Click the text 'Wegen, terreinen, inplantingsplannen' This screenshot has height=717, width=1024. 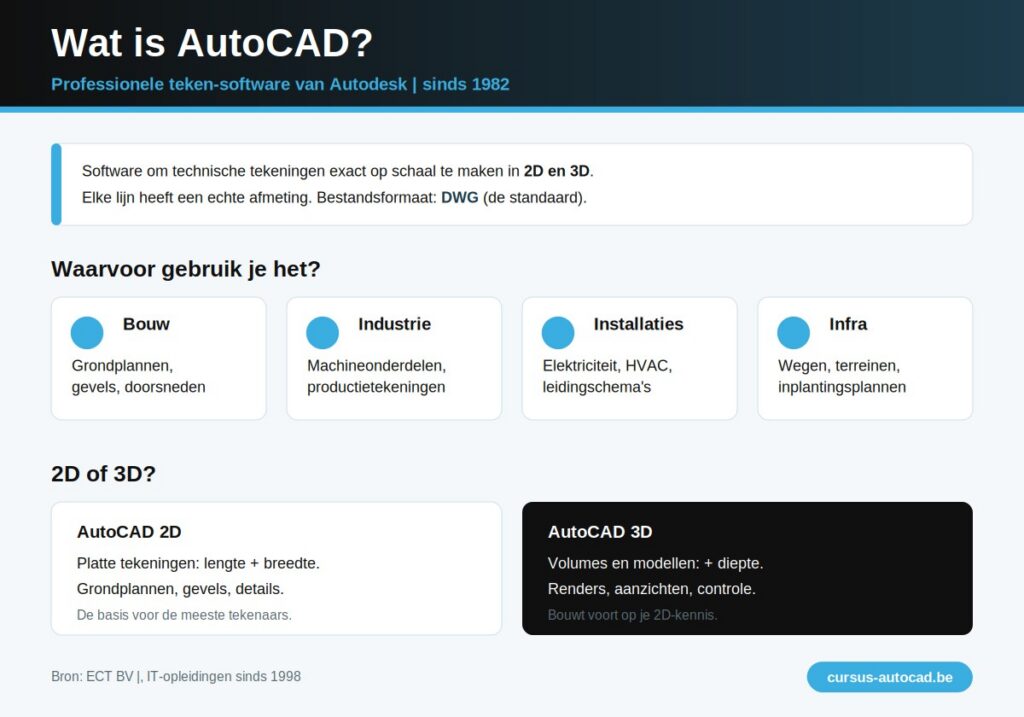842,376
